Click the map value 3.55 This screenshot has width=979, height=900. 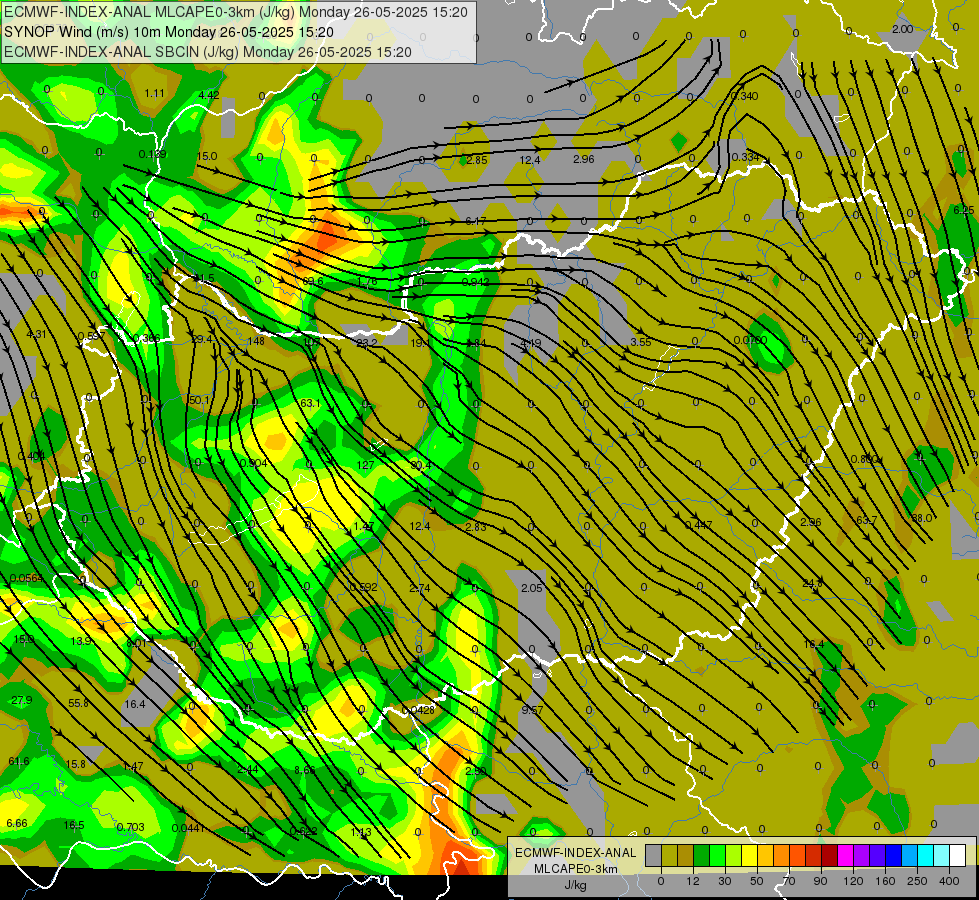point(641,342)
